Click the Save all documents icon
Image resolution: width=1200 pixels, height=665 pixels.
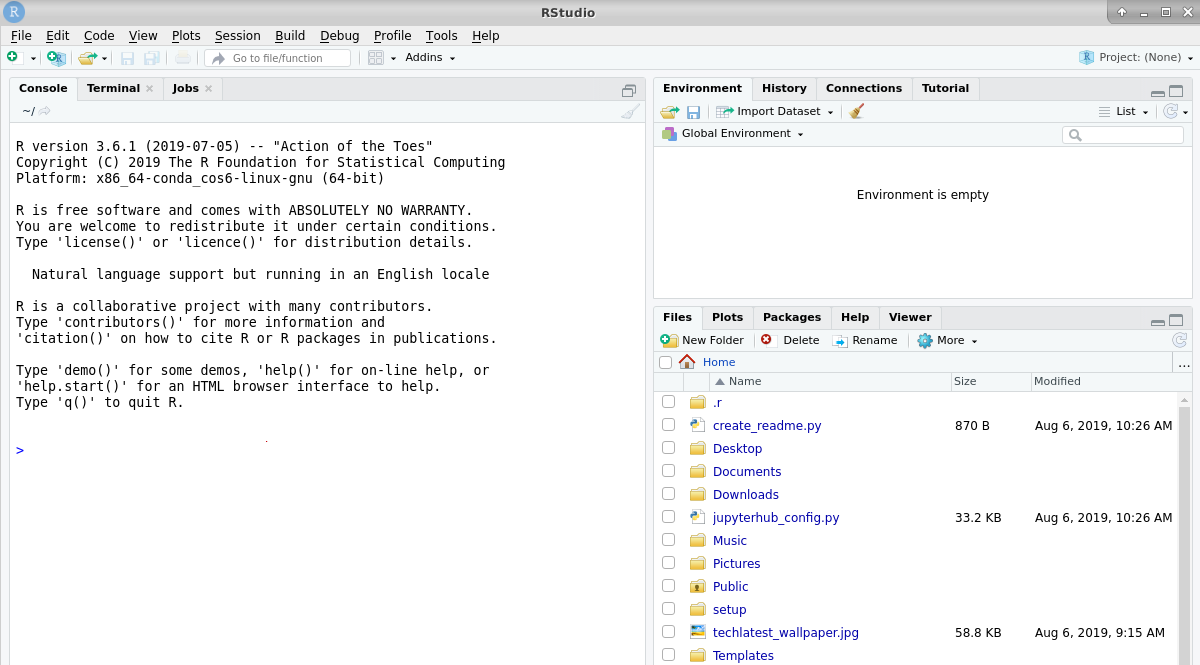152,58
